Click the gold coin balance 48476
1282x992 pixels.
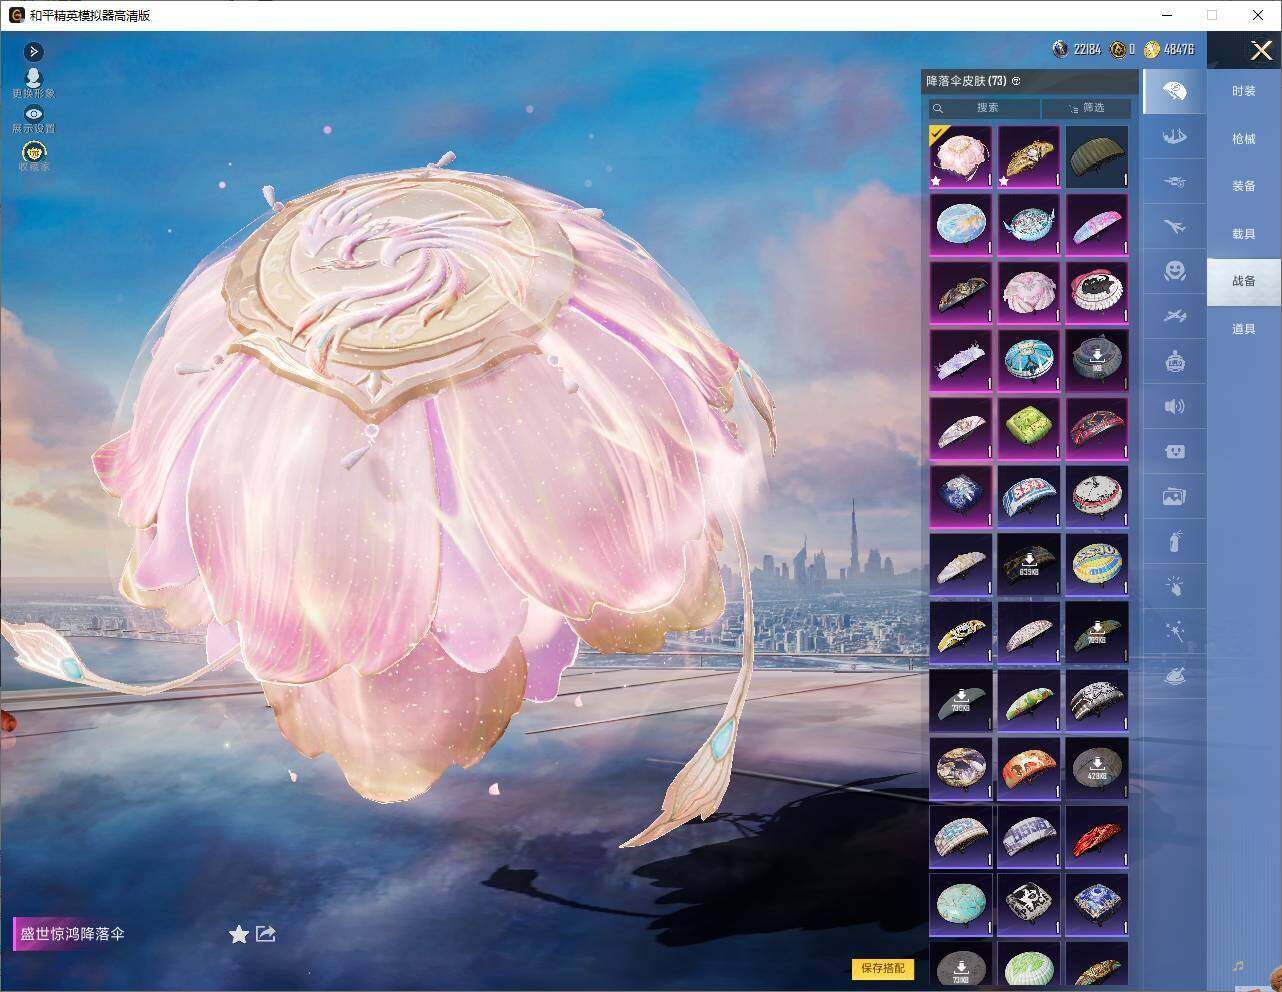click(x=1169, y=49)
